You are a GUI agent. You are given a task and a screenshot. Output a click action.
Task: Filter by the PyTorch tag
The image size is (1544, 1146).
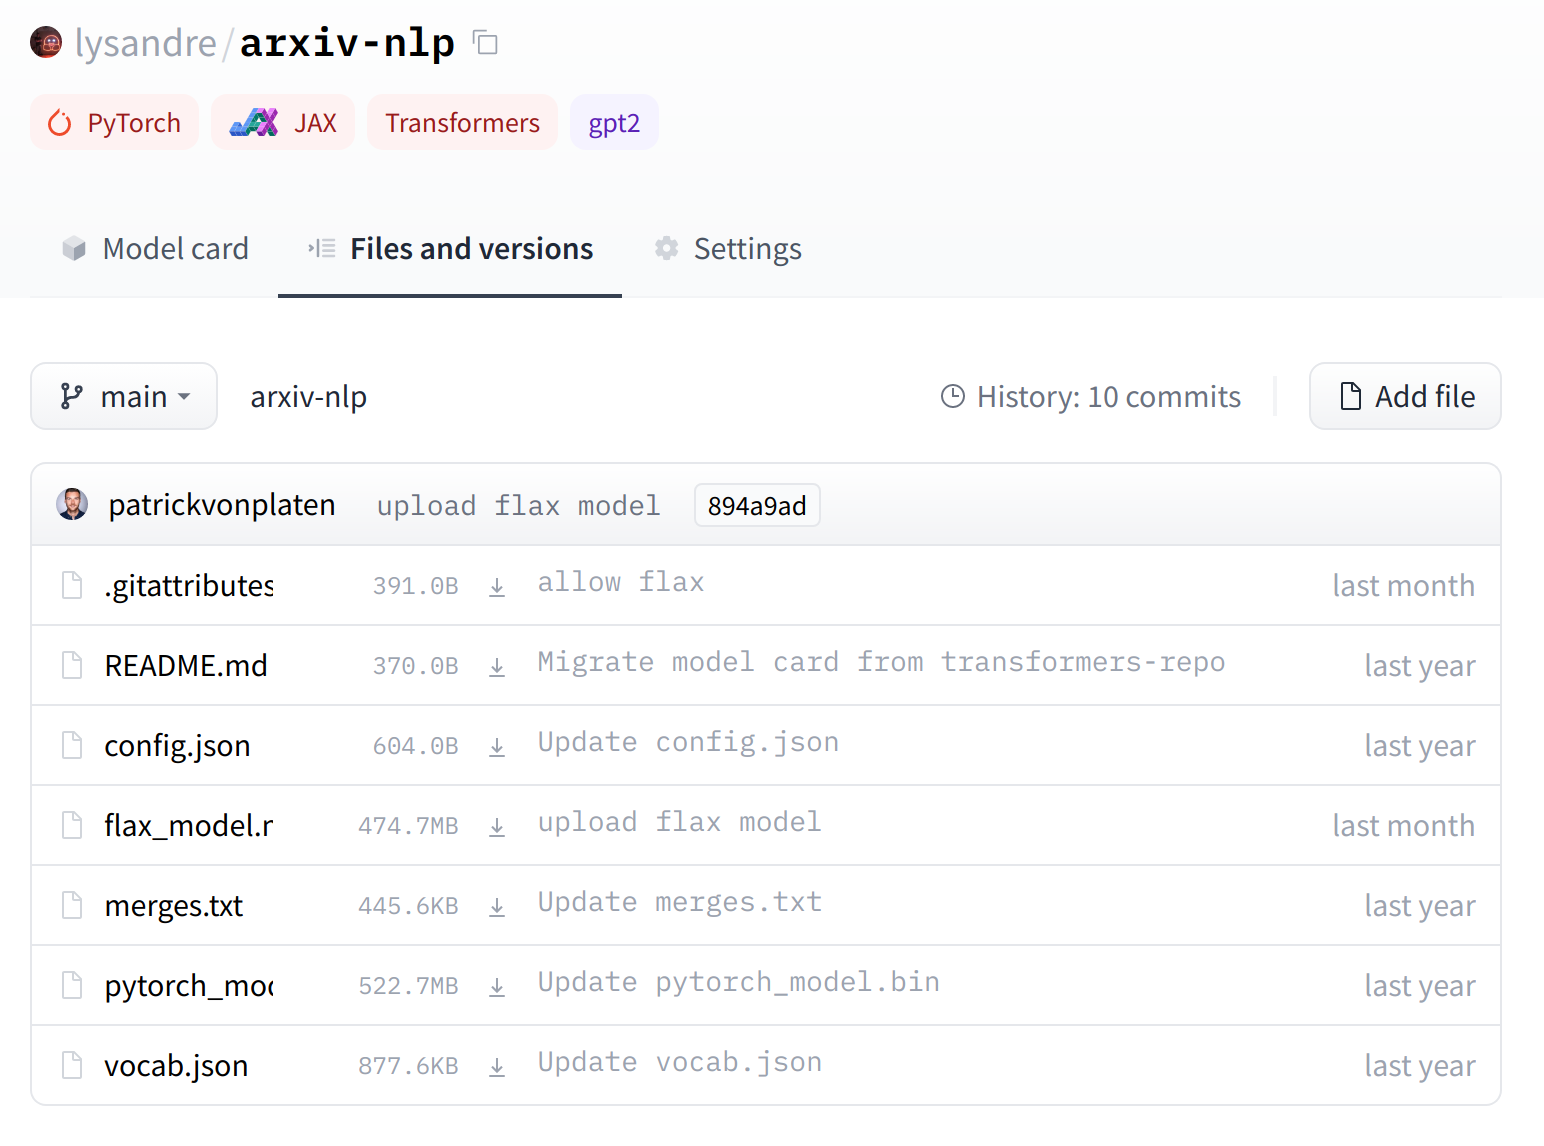tap(115, 123)
